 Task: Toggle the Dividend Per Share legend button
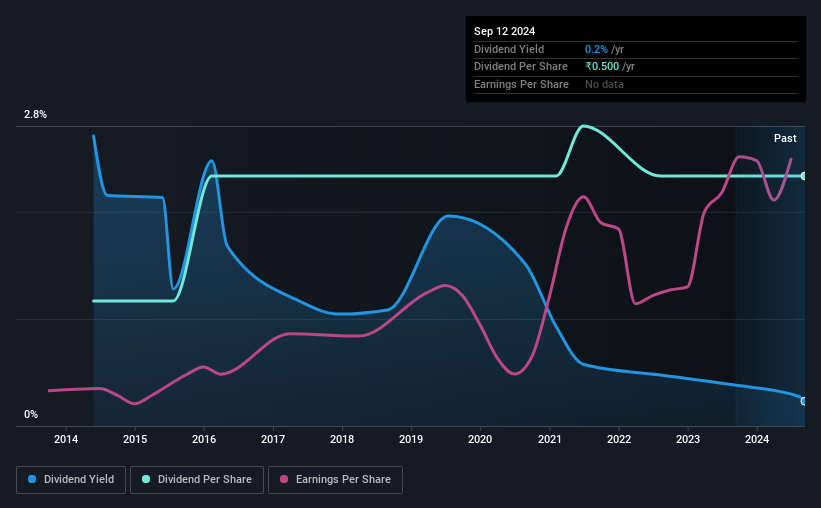coord(197,480)
